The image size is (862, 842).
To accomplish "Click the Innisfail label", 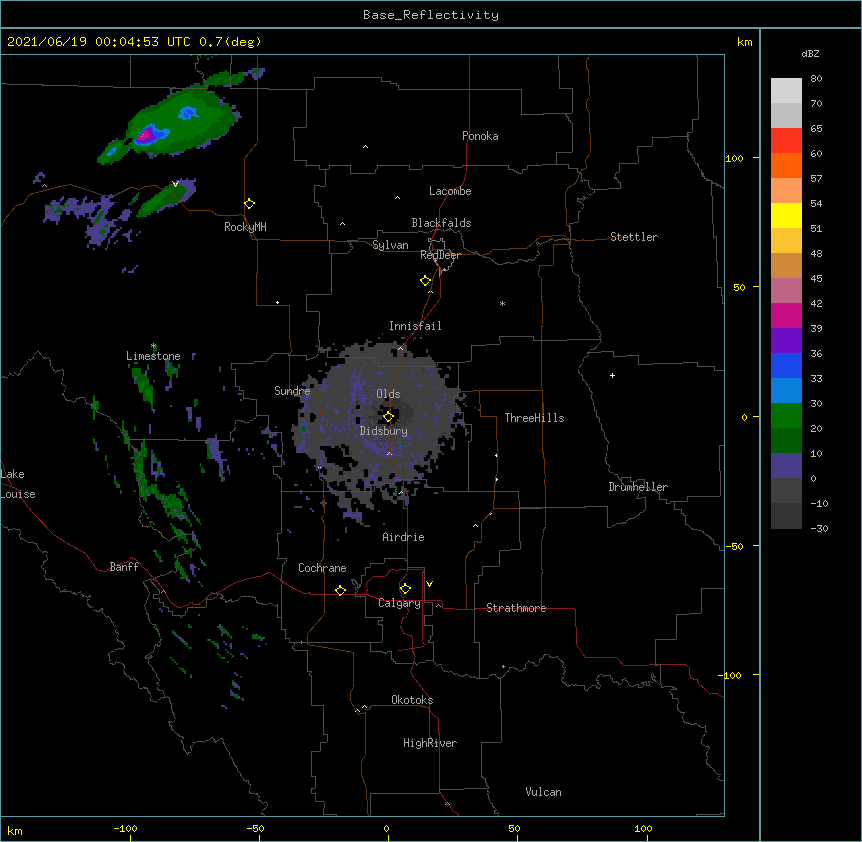I will (415, 326).
